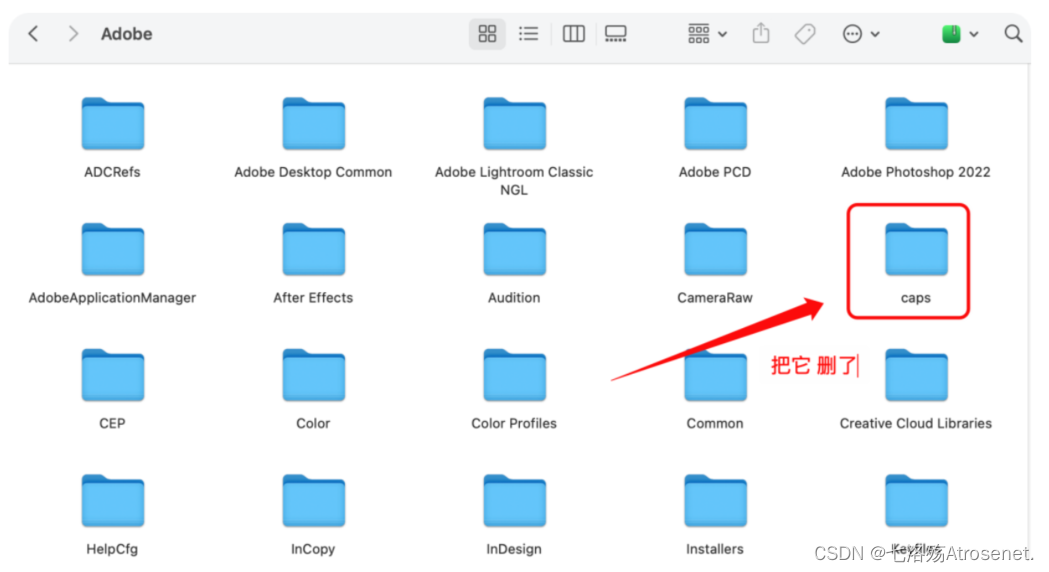The image size is (1049, 572).
Task: Click the Adobe window title text
Action: click(x=126, y=33)
